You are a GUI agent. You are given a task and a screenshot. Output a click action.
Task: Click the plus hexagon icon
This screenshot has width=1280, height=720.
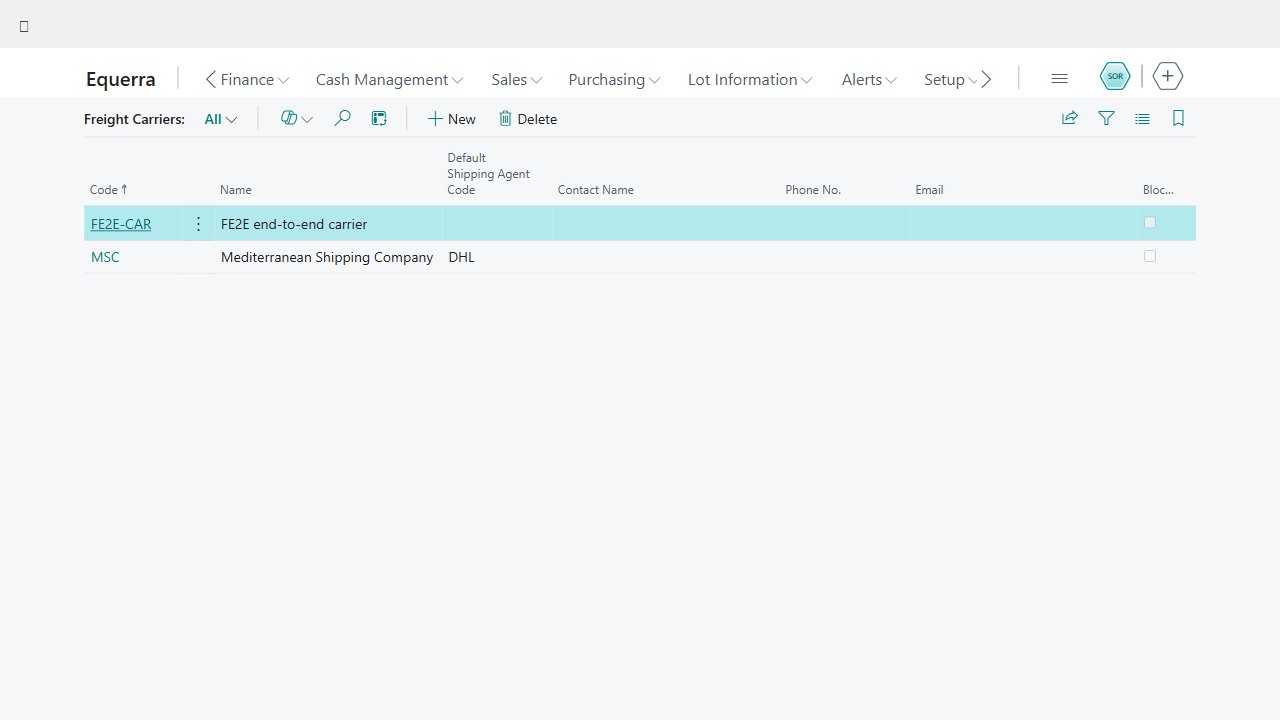(x=1167, y=76)
